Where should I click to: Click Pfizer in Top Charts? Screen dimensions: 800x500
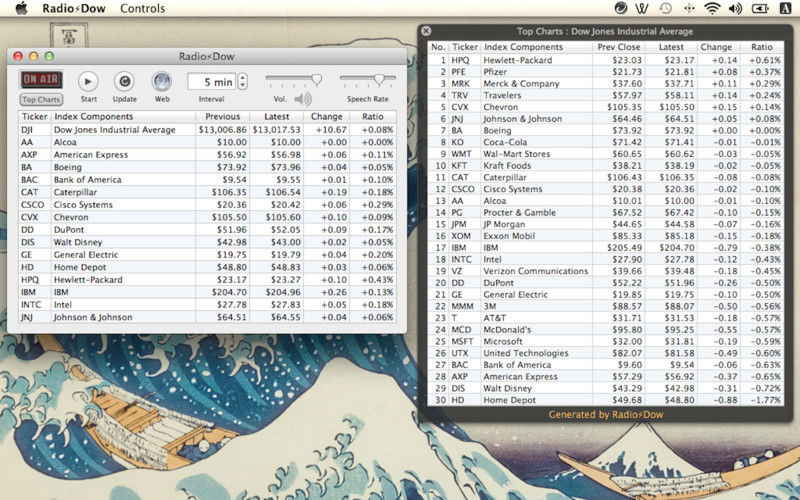(x=495, y=72)
